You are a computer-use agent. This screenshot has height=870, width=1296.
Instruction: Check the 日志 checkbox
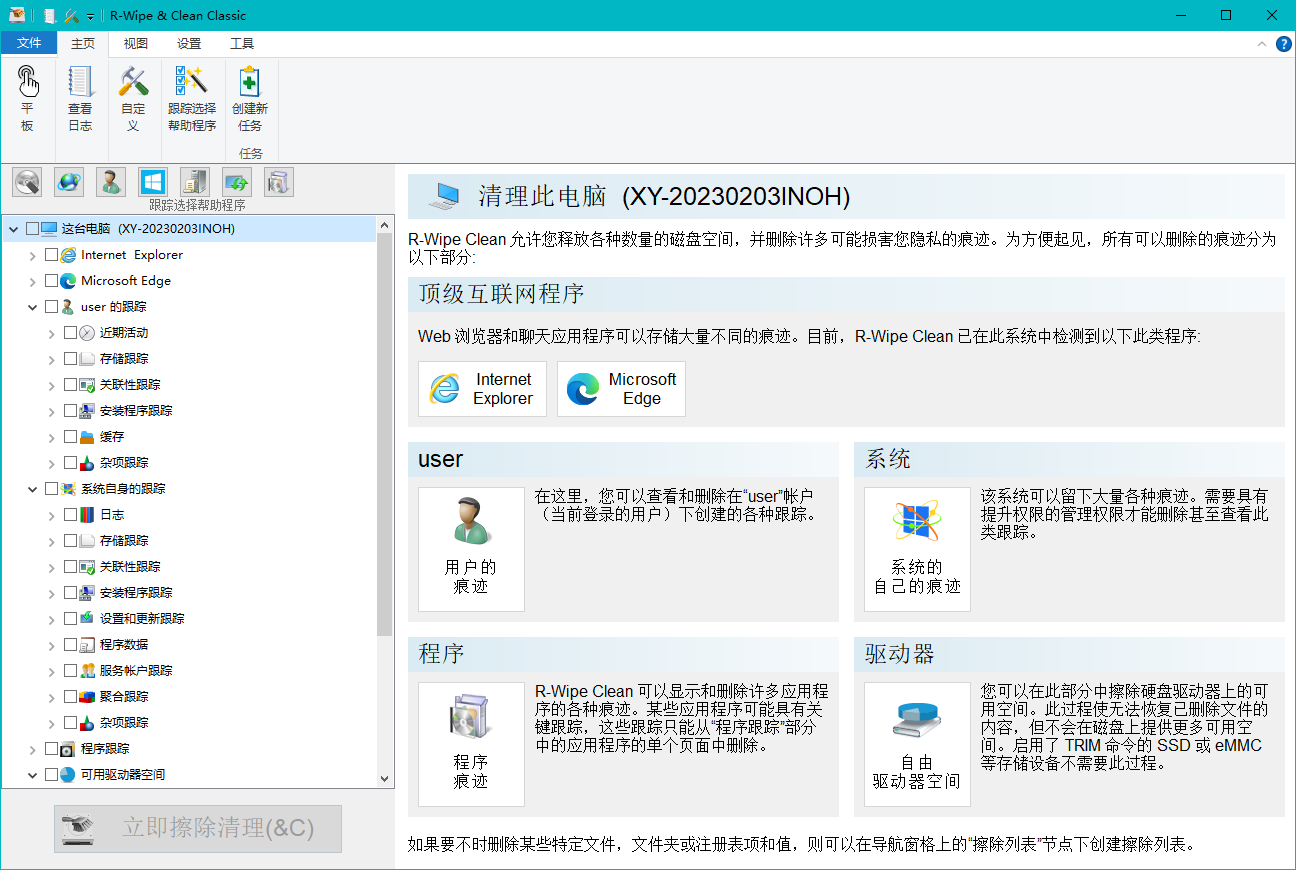point(71,515)
